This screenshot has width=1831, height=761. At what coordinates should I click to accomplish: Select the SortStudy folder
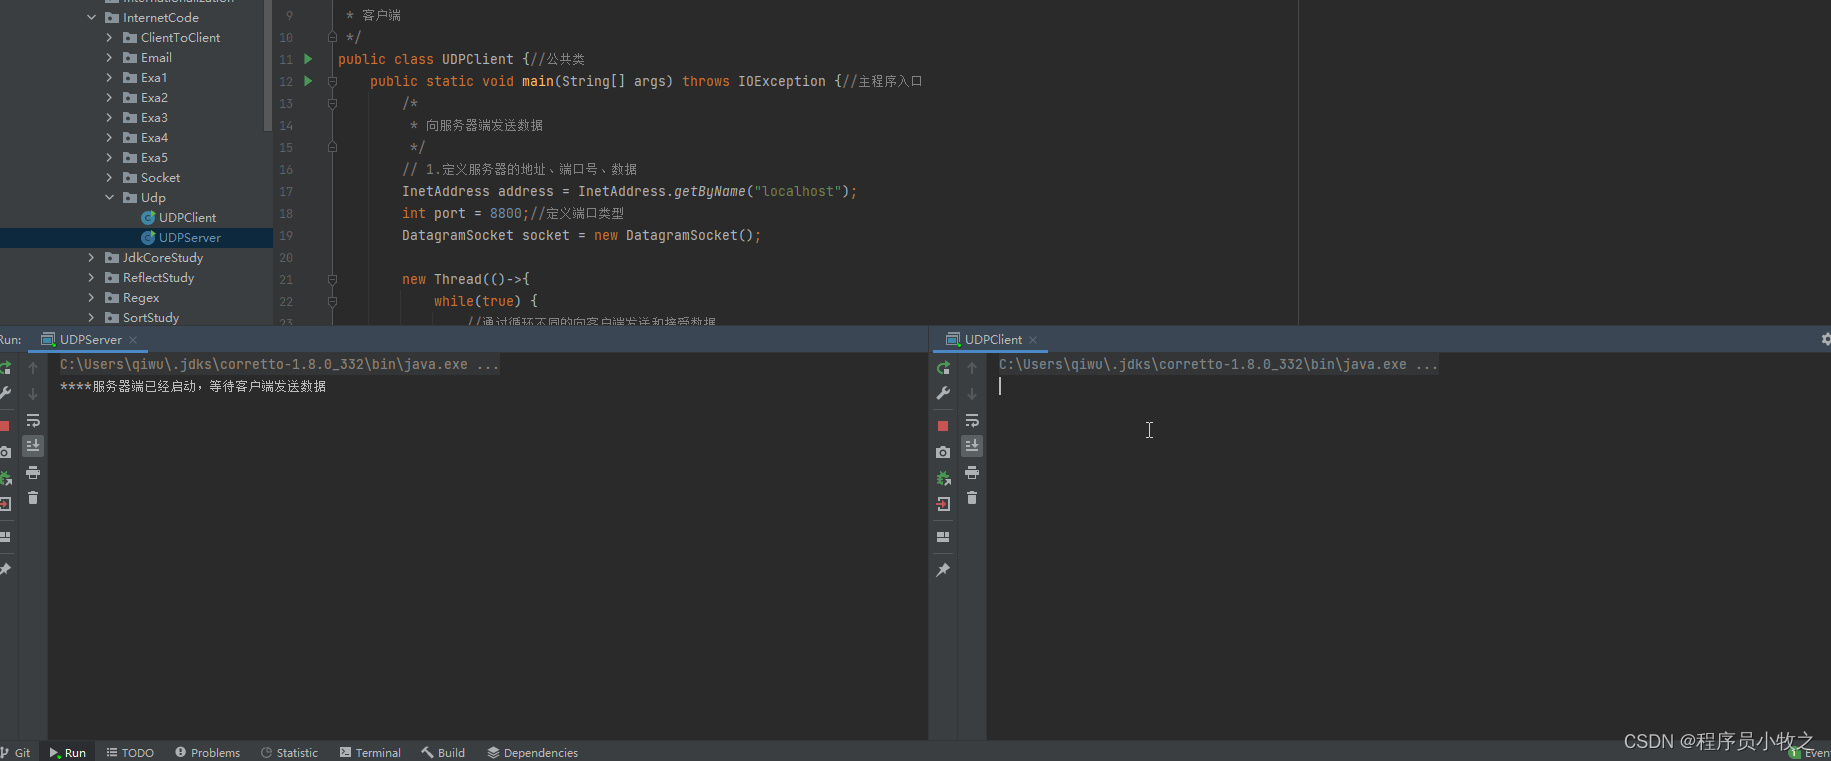(x=151, y=317)
